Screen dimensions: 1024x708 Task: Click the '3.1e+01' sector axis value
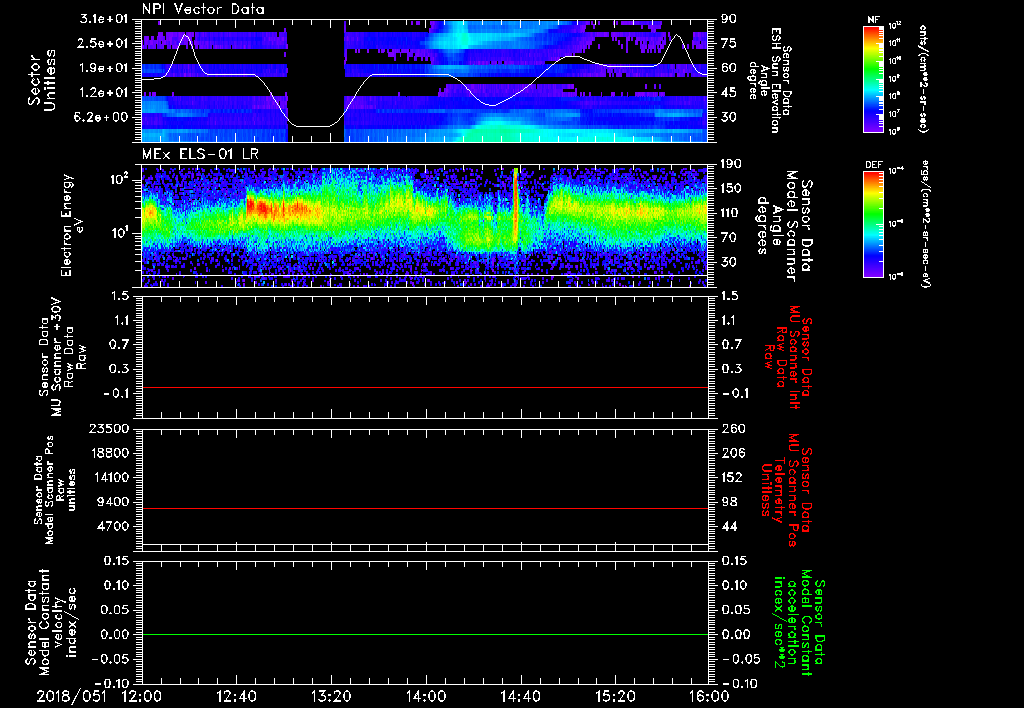(104, 19)
